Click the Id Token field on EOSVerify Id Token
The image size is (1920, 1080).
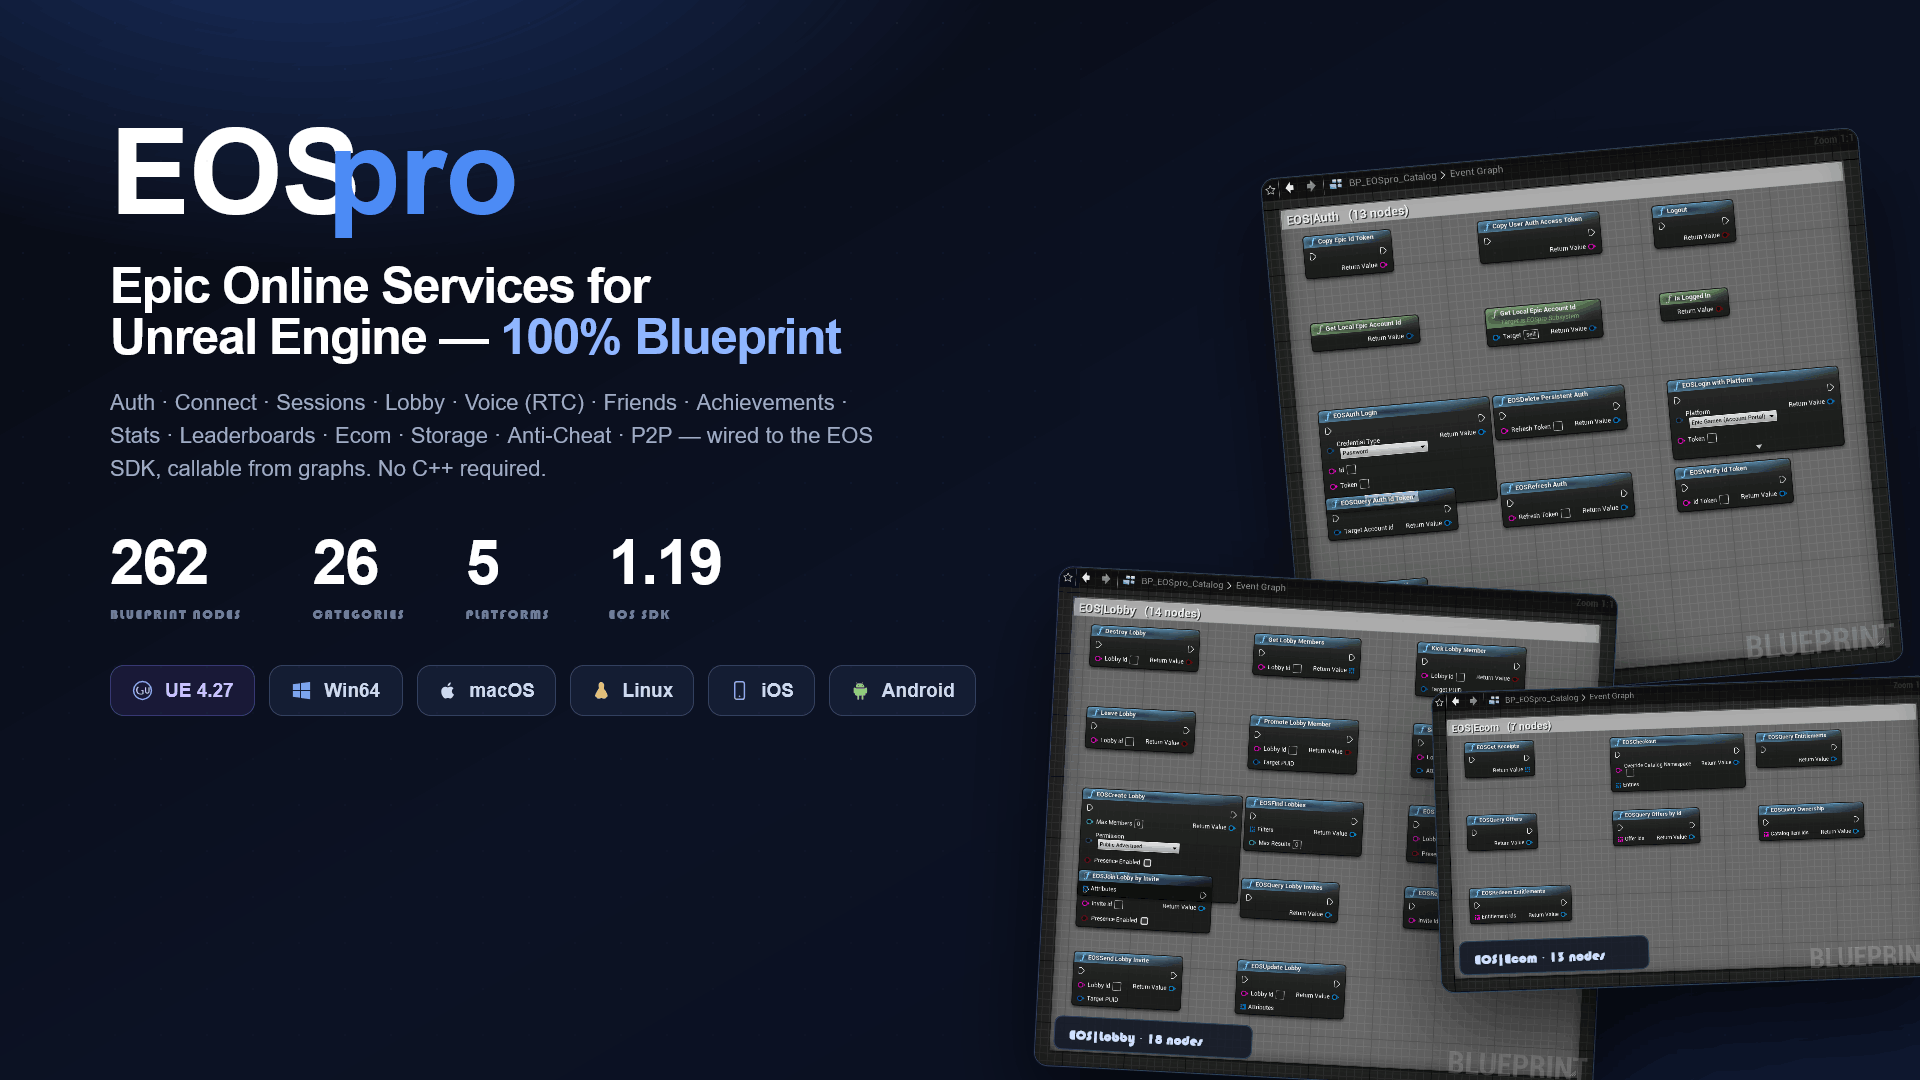coord(1723,499)
